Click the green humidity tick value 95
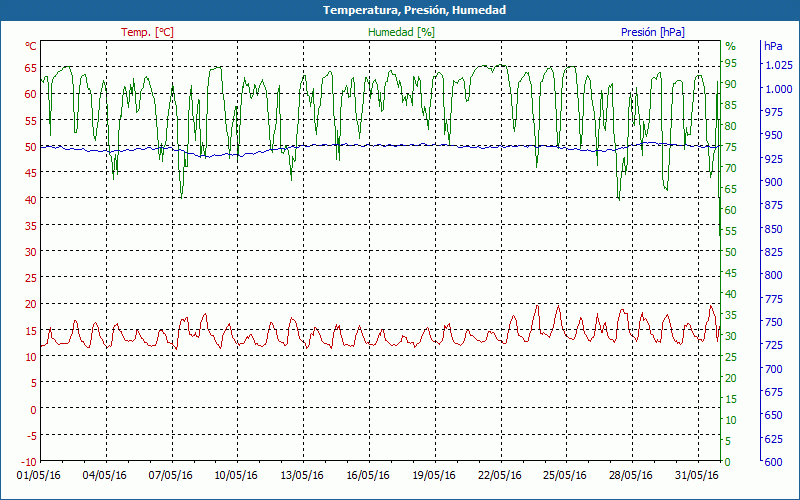This screenshot has width=800, height=500. coord(731,63)
